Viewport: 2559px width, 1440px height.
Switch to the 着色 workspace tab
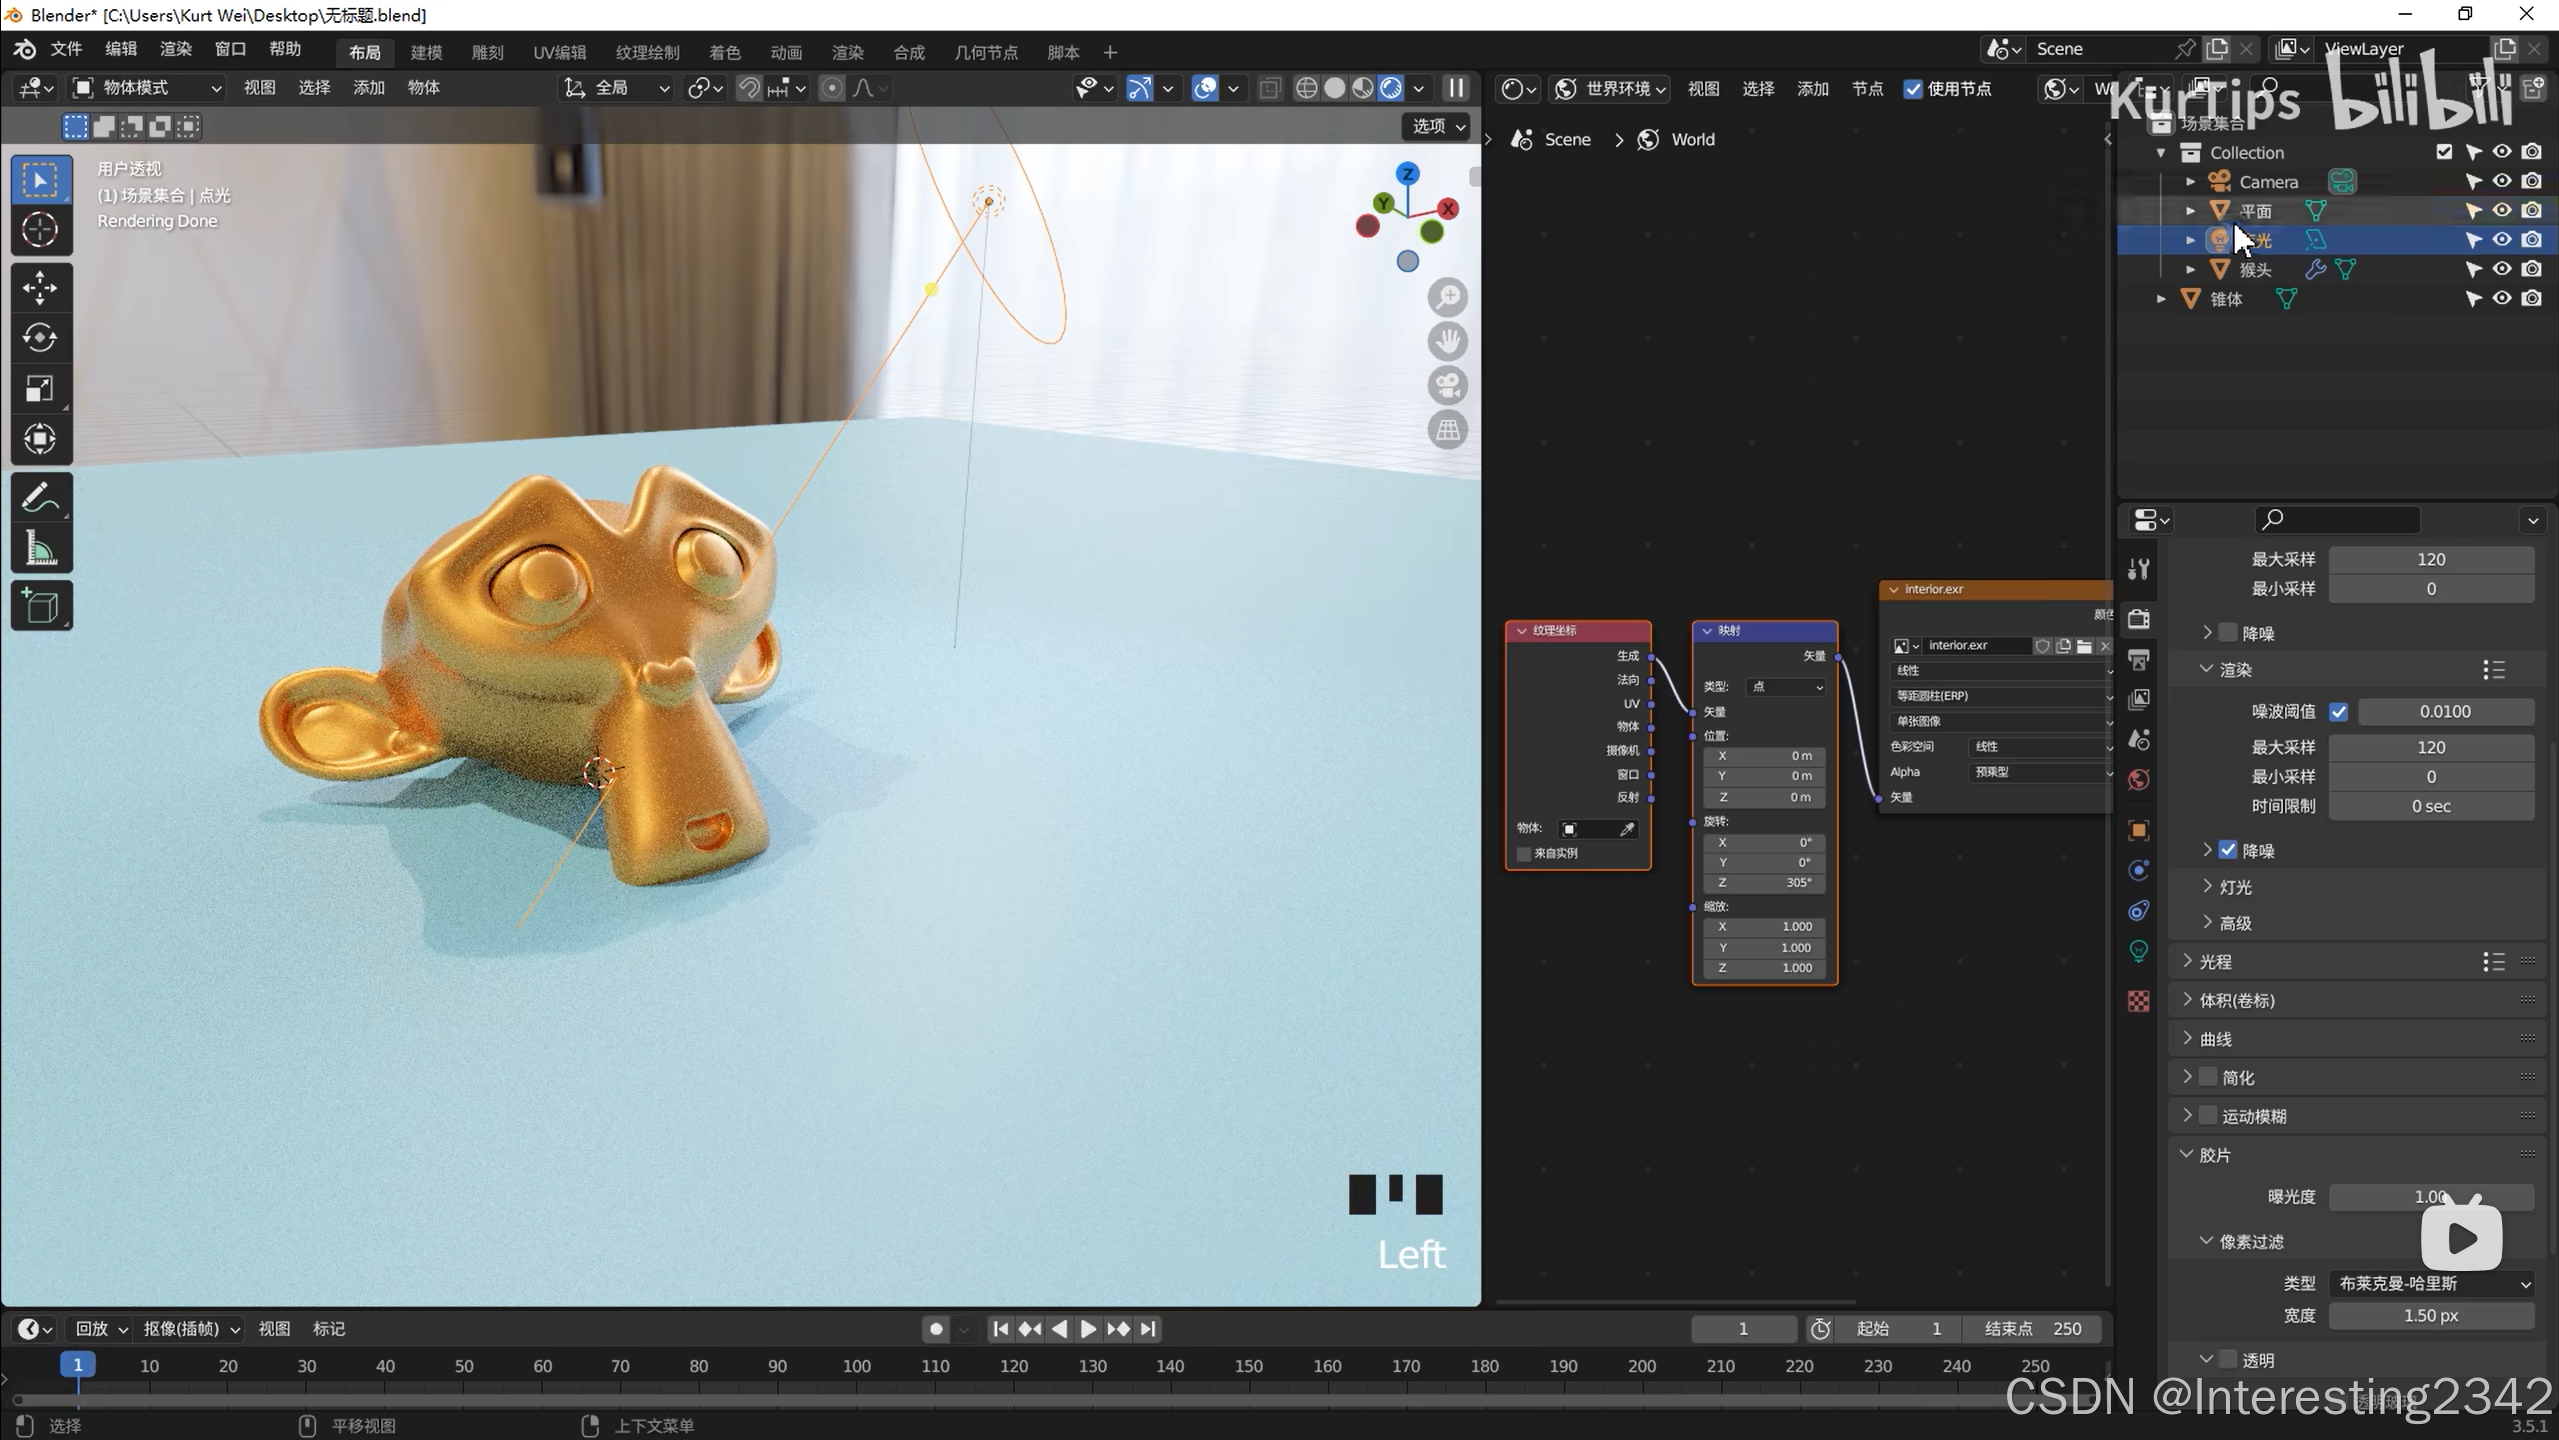pyautogui.click(x=724, y=52)
